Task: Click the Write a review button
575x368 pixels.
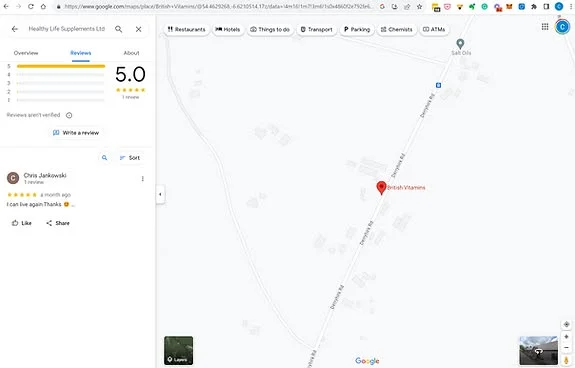Action: [x=76, y=133]
